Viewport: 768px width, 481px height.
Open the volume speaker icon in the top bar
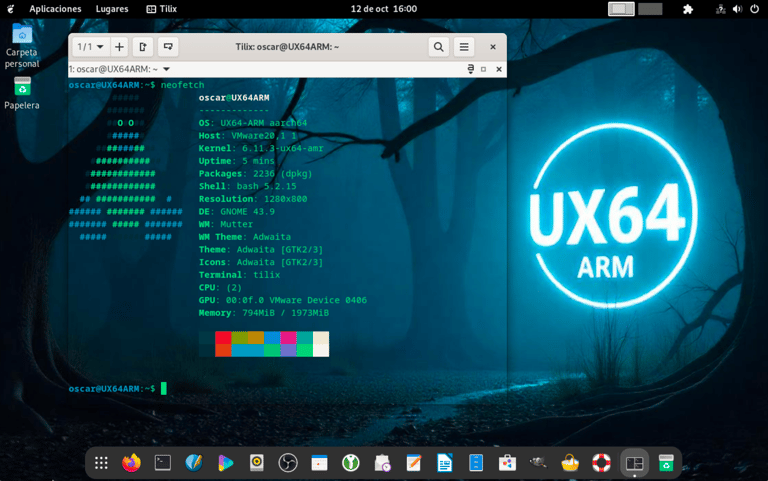click(737, 9)
